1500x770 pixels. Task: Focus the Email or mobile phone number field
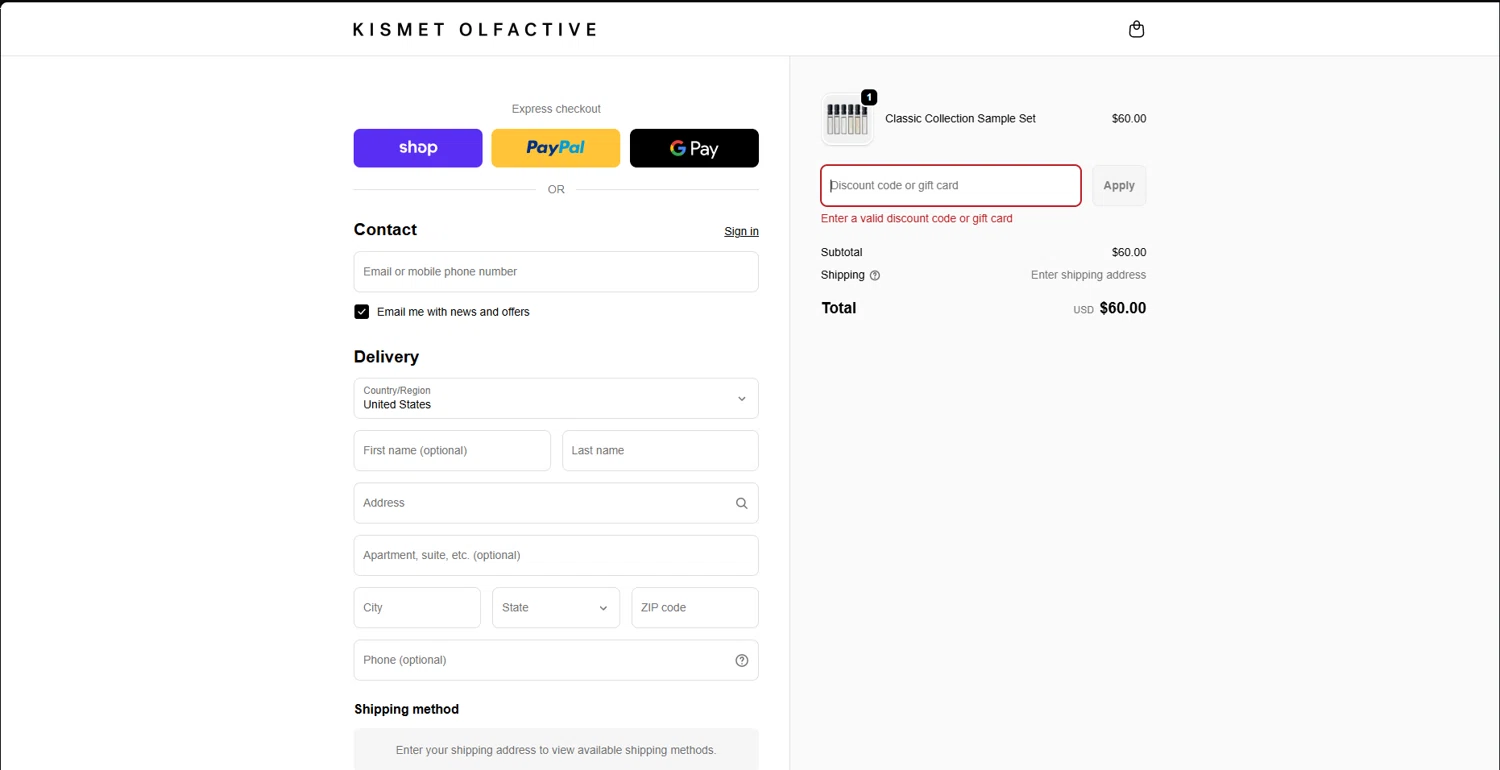point(556,272)
